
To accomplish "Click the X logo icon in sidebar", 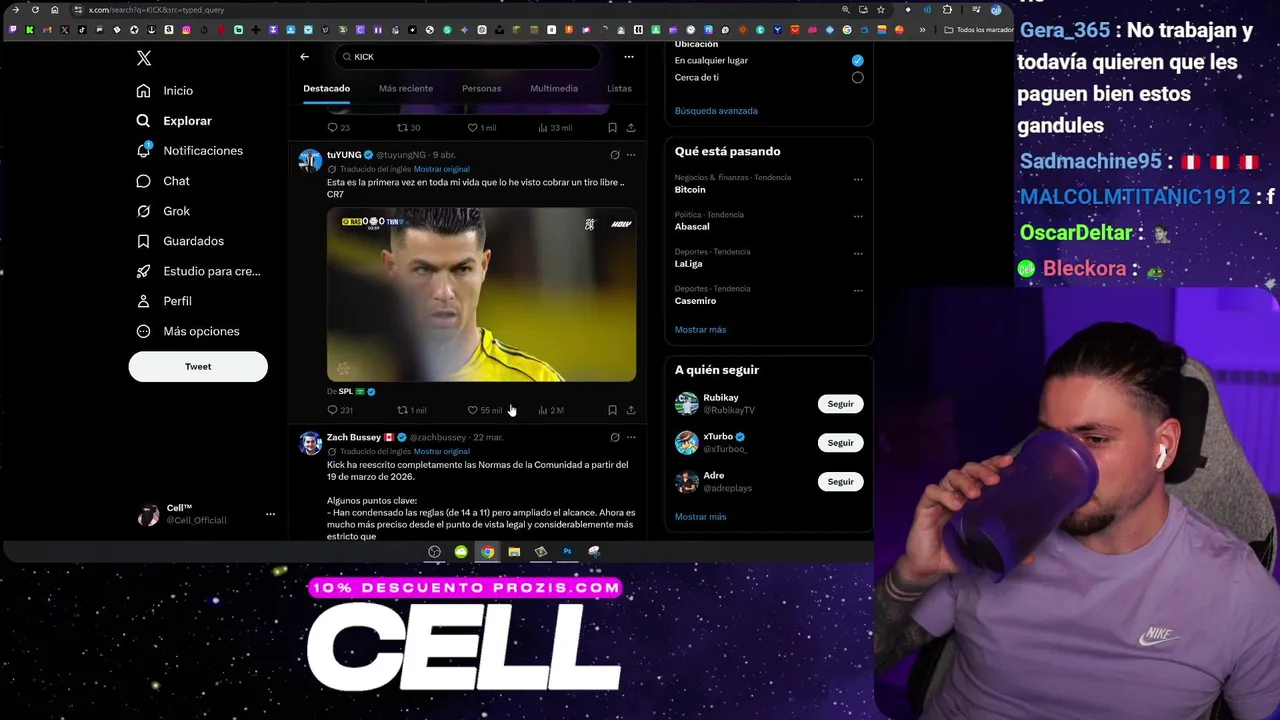I will [144, 58].
